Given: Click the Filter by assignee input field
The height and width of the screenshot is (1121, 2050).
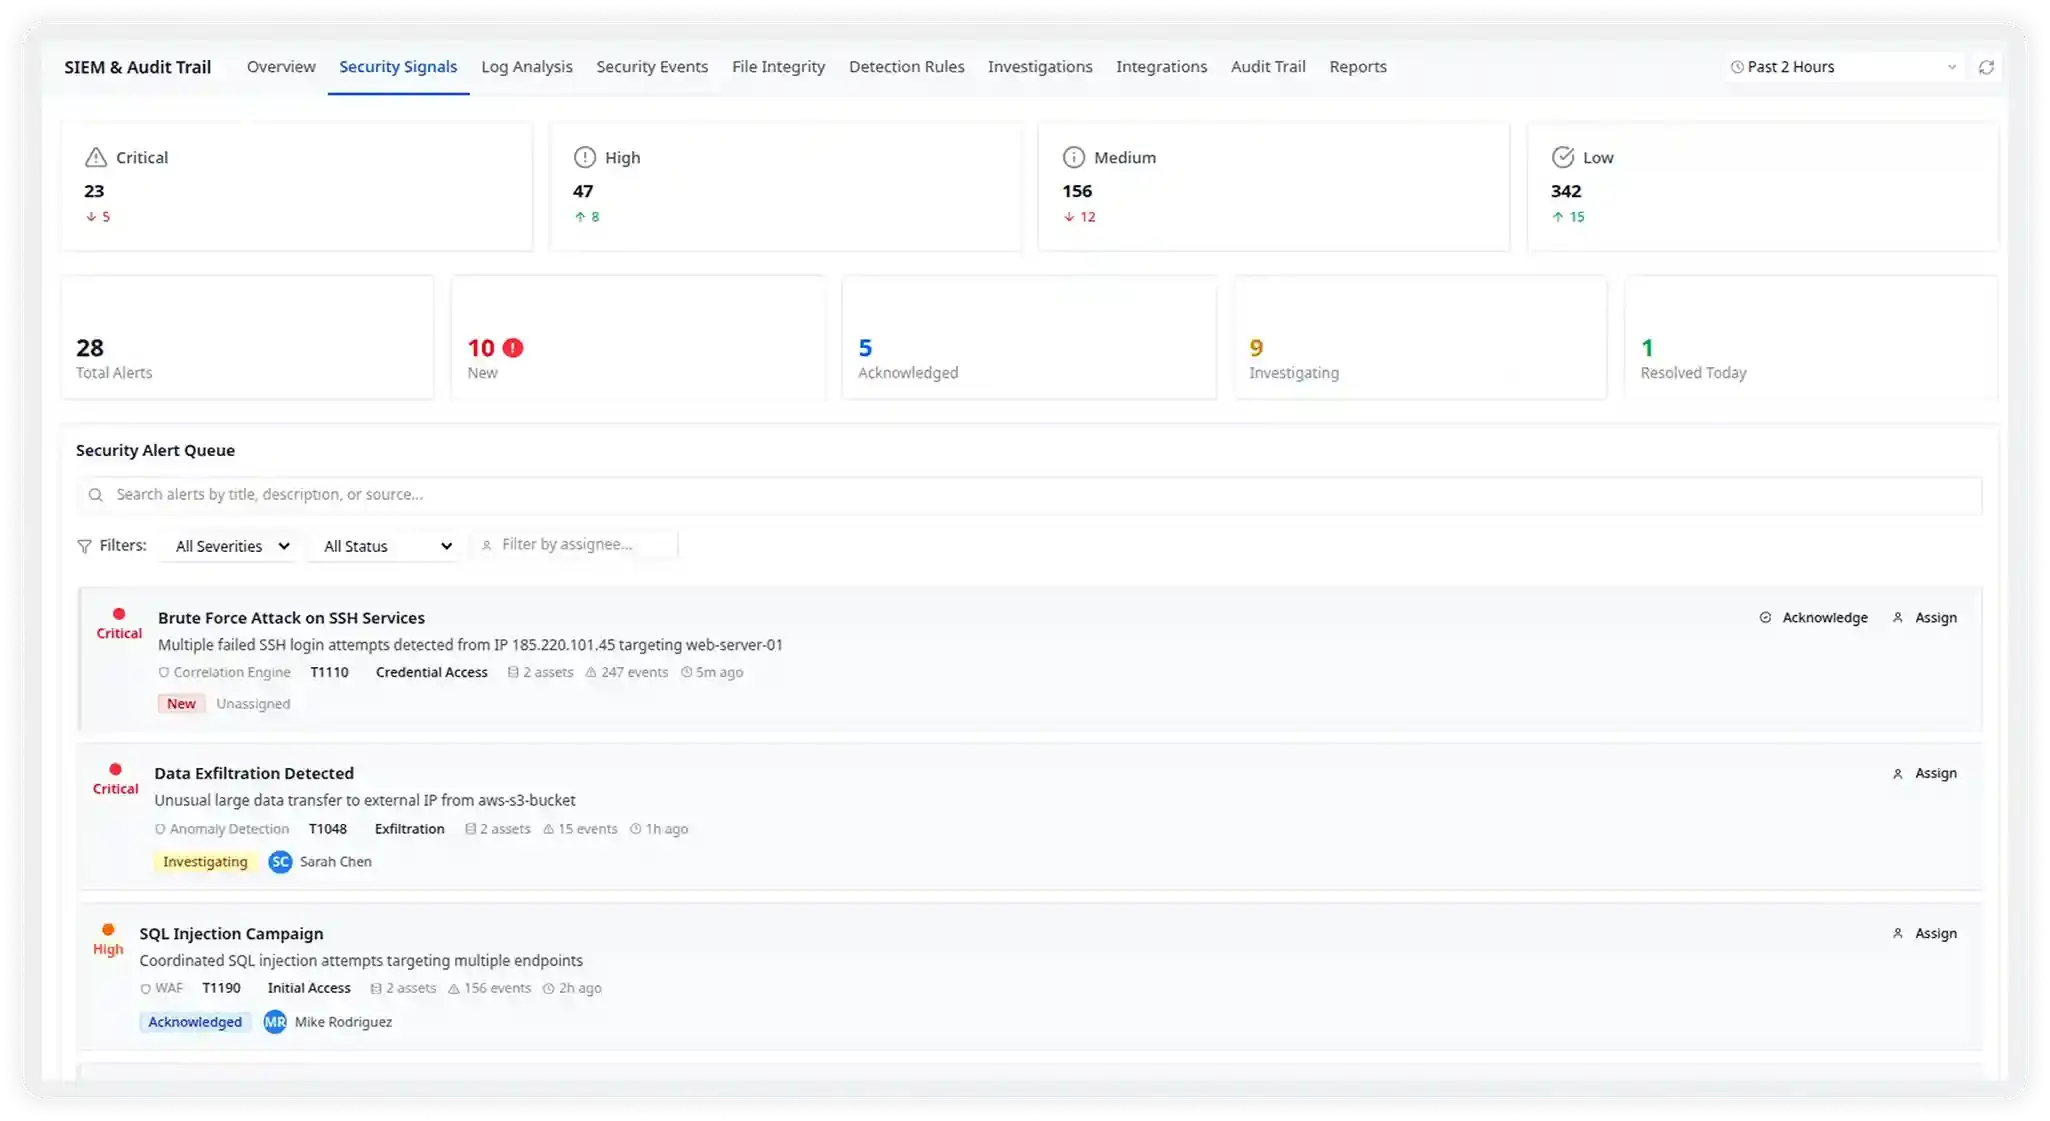Looking at the screenshot, I should [575, 544].
